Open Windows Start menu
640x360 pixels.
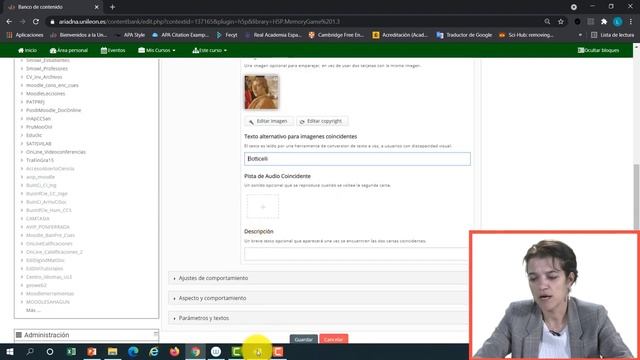(x=9, y=351)
